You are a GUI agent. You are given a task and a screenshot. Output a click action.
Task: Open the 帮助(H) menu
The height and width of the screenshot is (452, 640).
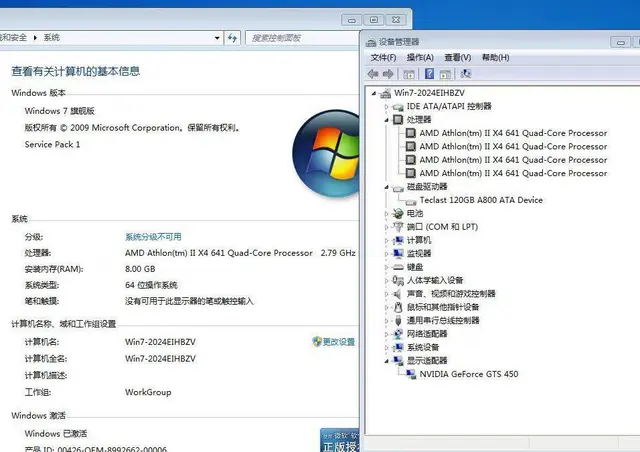coord(495,58)
